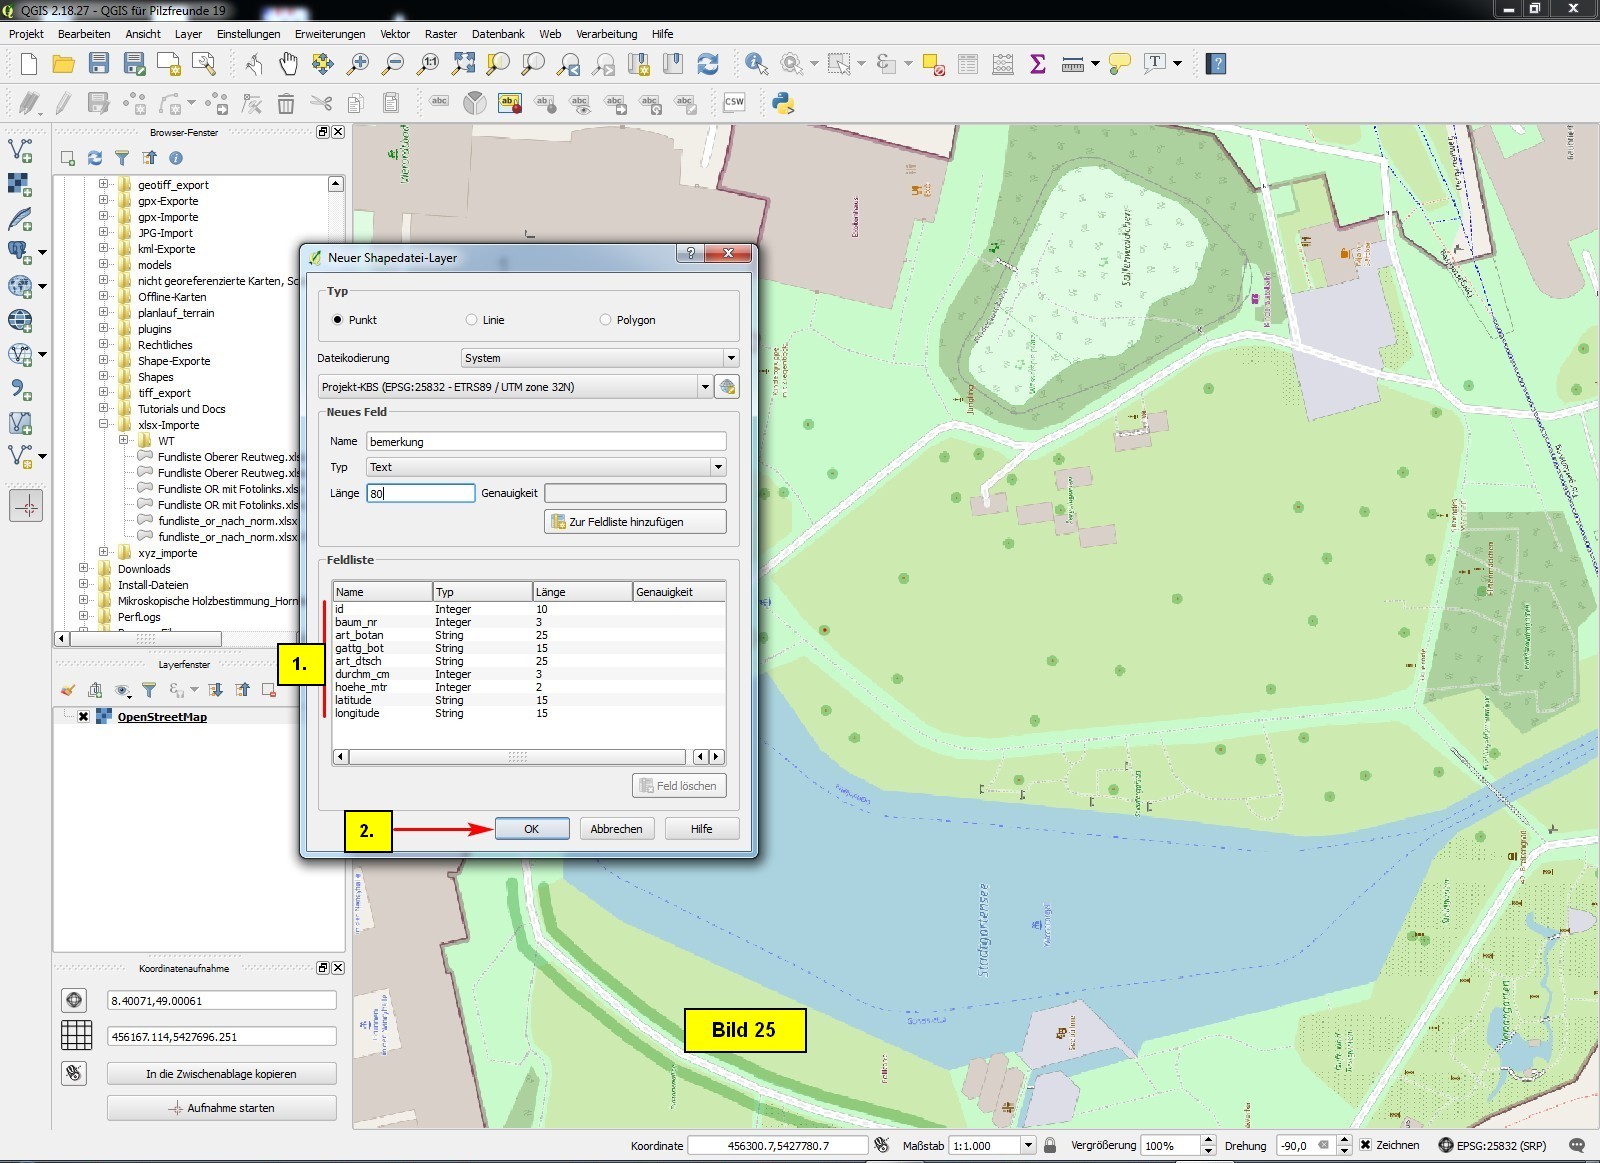Click the Zoom In magnifier tool

point(357,64)
